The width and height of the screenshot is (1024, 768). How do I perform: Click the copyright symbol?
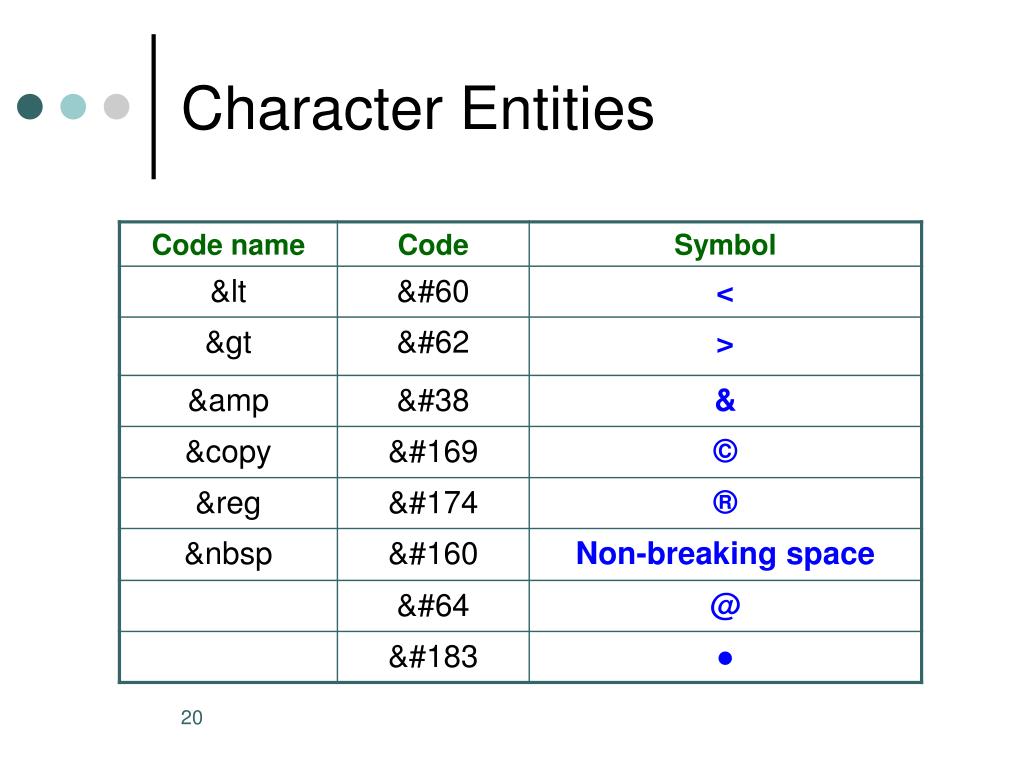click(x=725, y=451)
